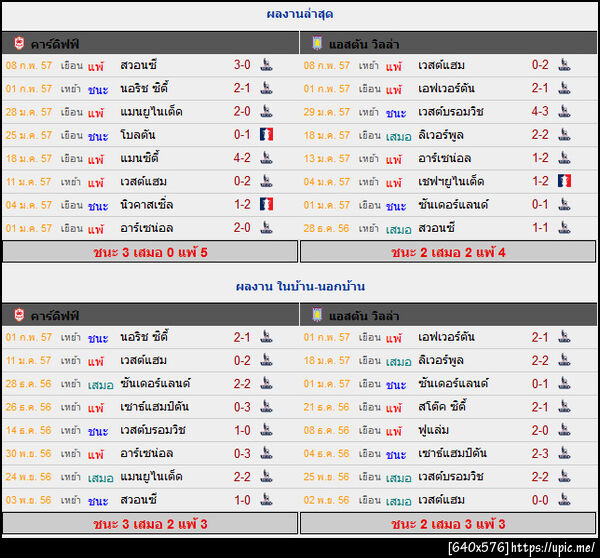Click the ผลงาน ในบ้าน-นอกบ้าน section title
This screenshot has width=600, height=558.
[300, 286]
